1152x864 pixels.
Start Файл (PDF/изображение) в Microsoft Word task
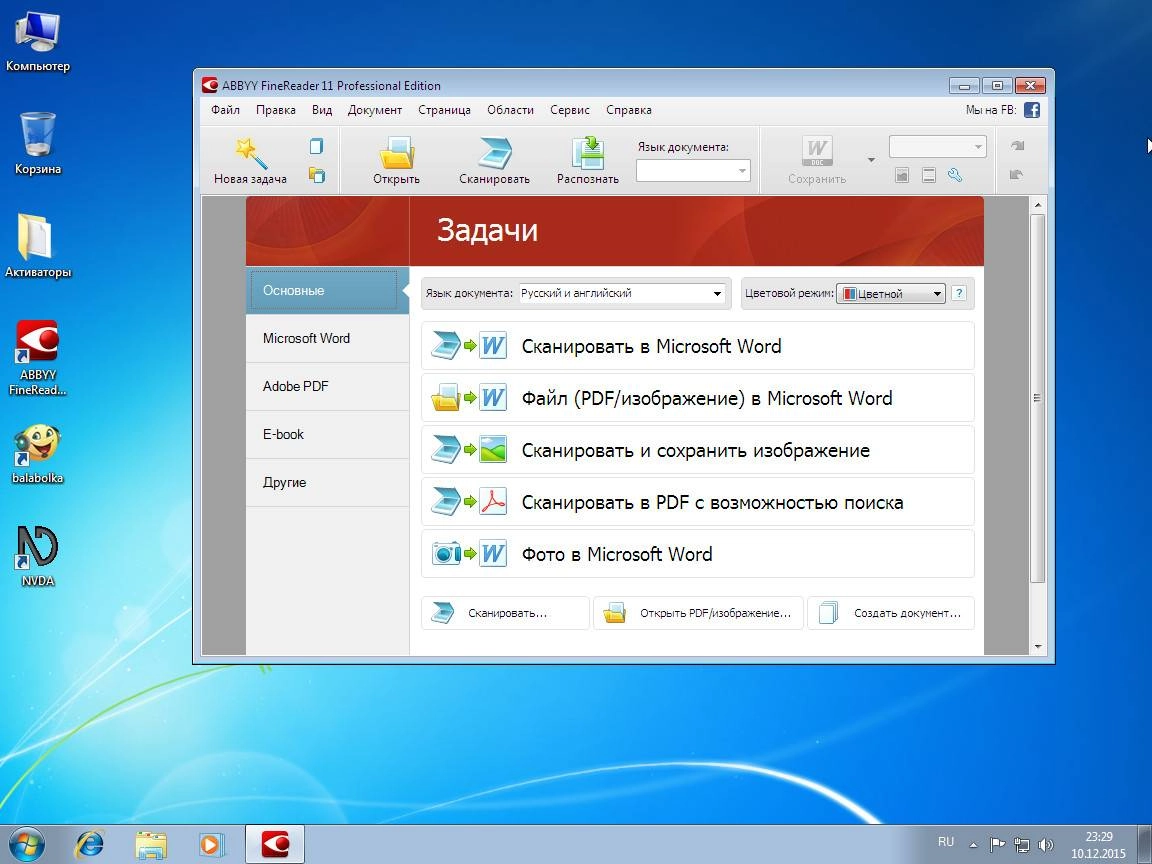pos(697,398)
